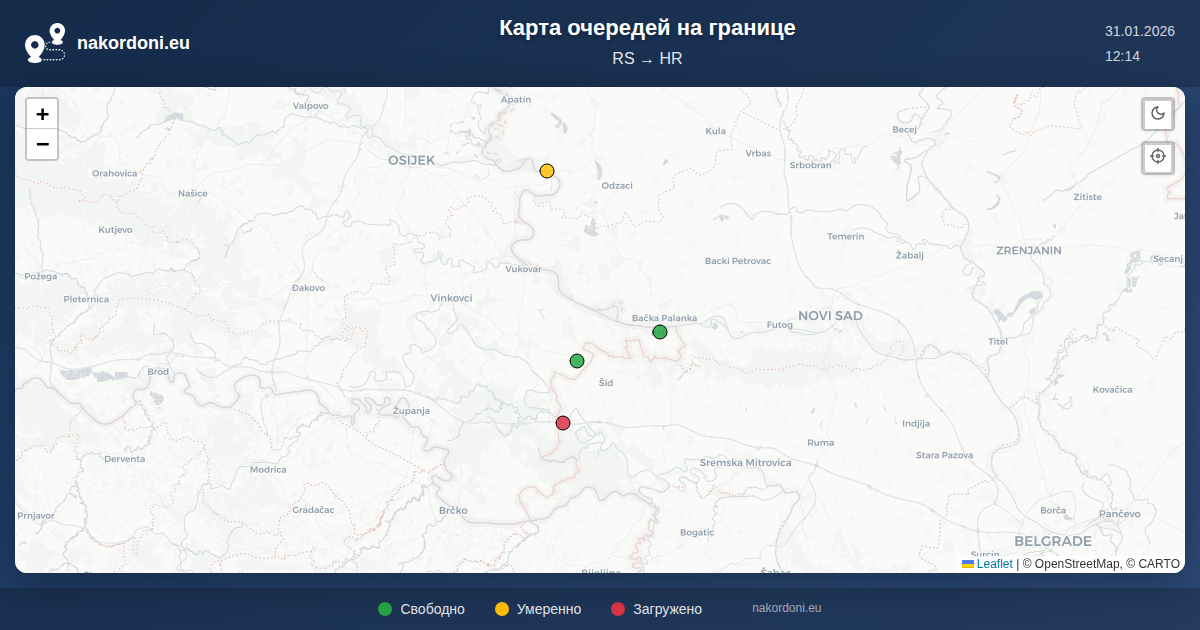Click the green Свободно legend dot
This screenshot has height=630, width=1200.
click(x=385, y=609)
